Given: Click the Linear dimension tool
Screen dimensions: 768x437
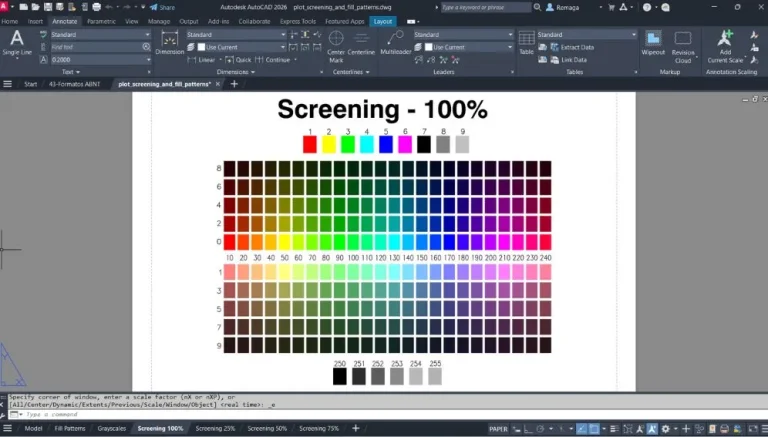Looking at the screenshot, I should (x=201, y=60).
